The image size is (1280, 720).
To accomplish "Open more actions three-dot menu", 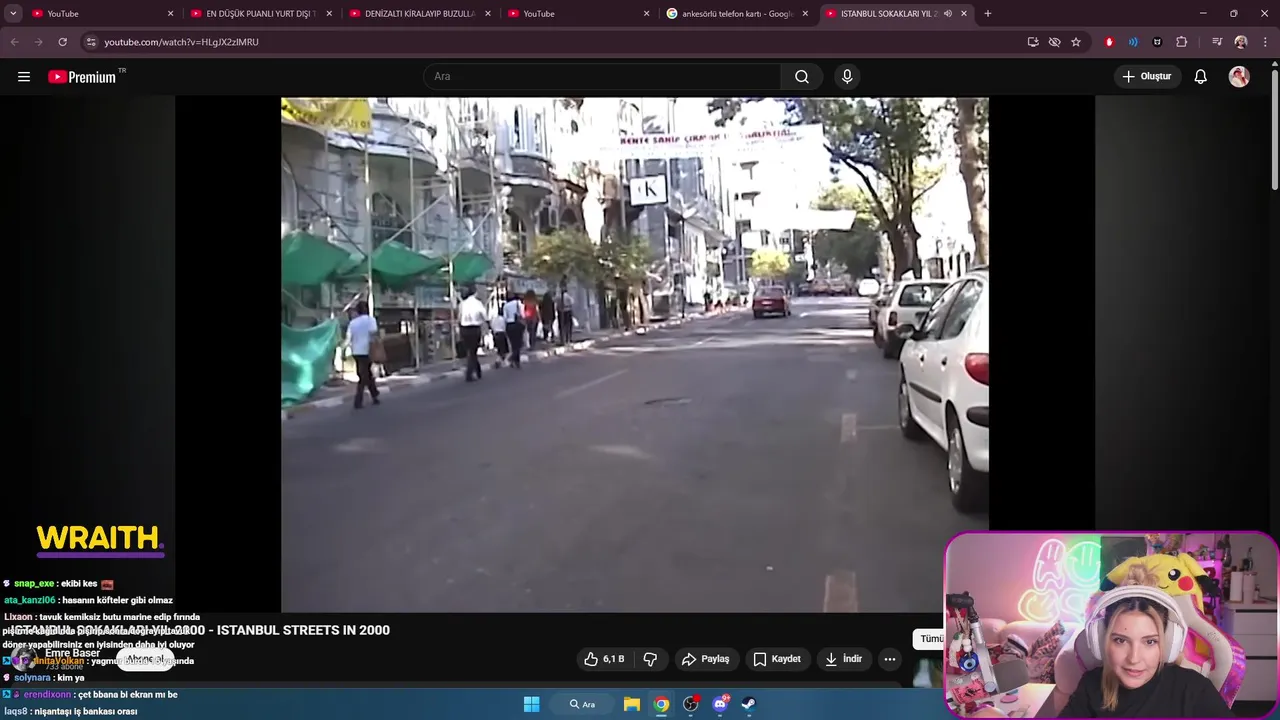I will click(x=890, y=659).
